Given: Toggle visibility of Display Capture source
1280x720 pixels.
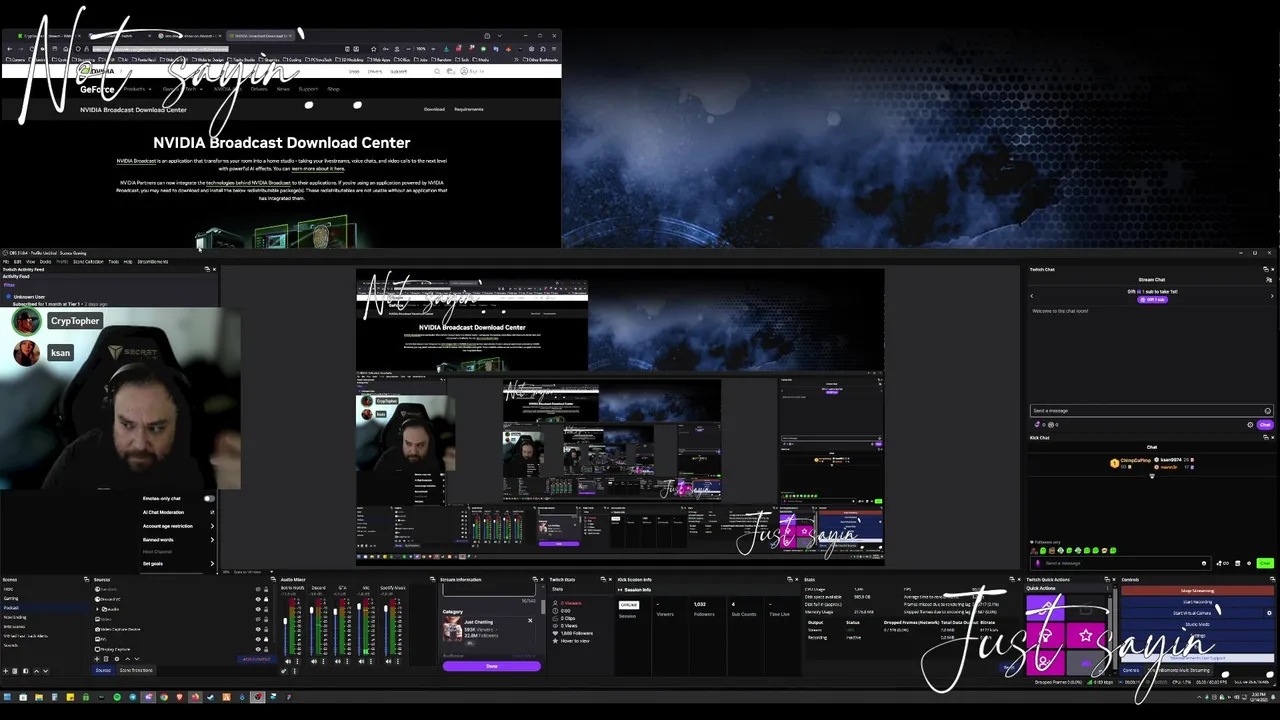Looking at the screenshot, I should 258,649.
